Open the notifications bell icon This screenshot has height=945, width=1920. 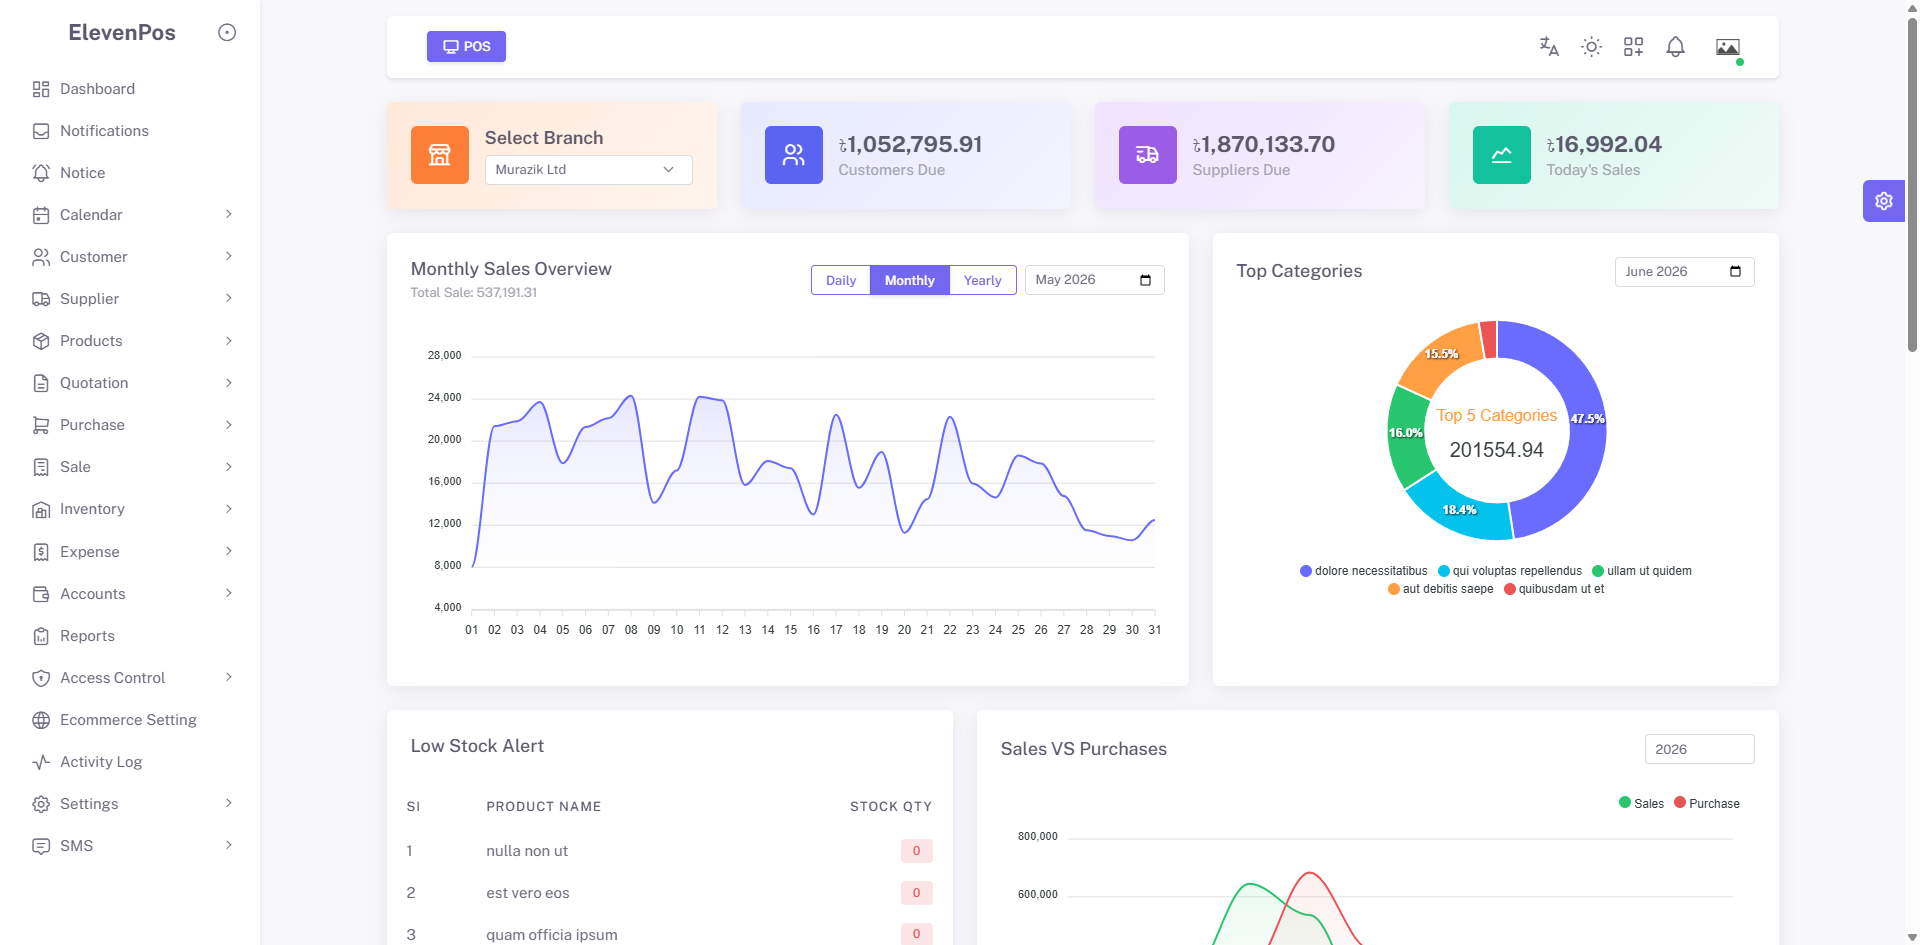click(1676, 47)
